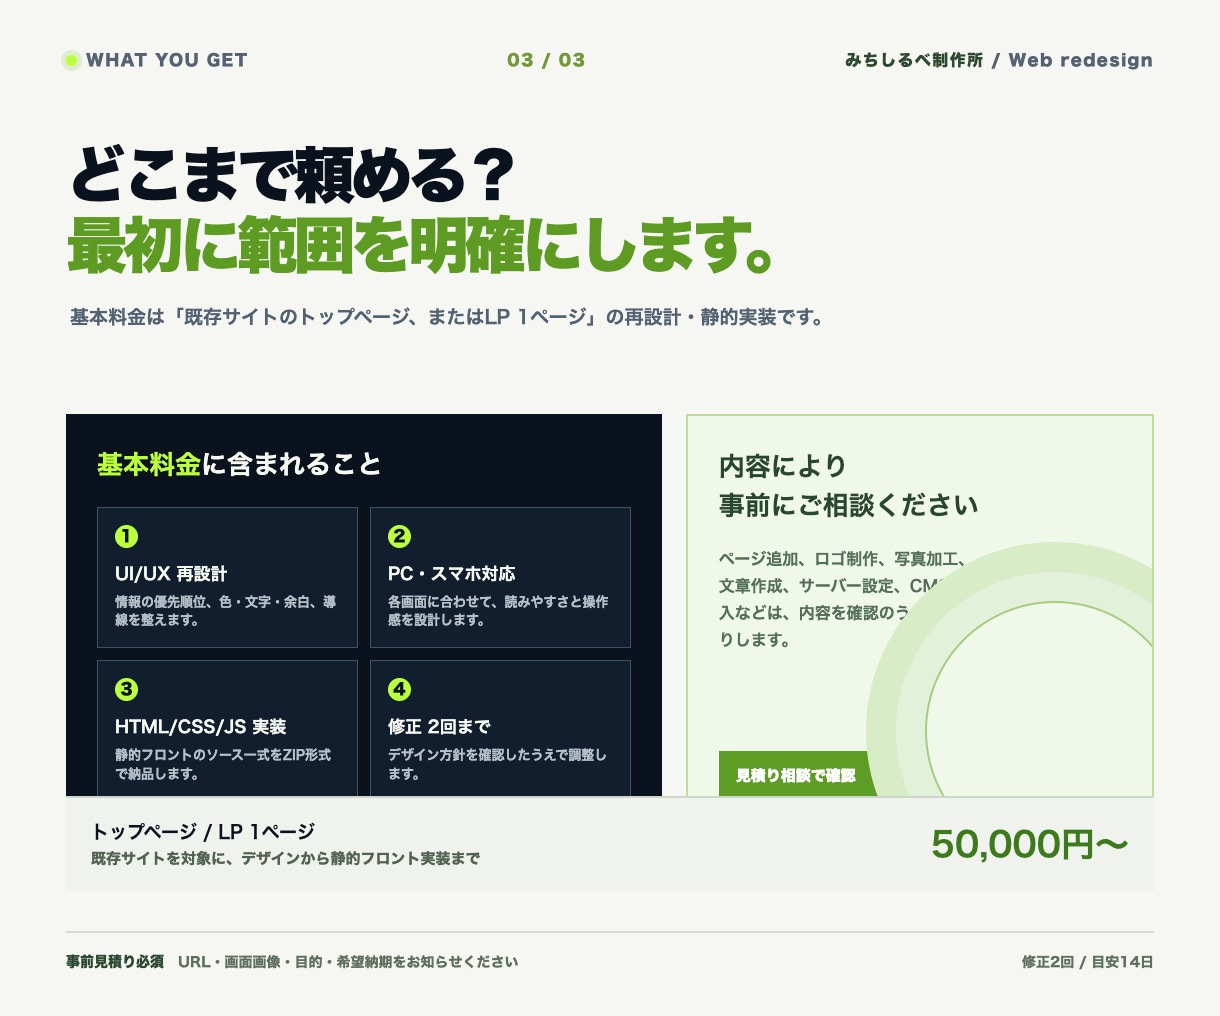Click the heading どこまで頼める?
The width and height of the screenshot is (1220, 1016).
(292, 176)
